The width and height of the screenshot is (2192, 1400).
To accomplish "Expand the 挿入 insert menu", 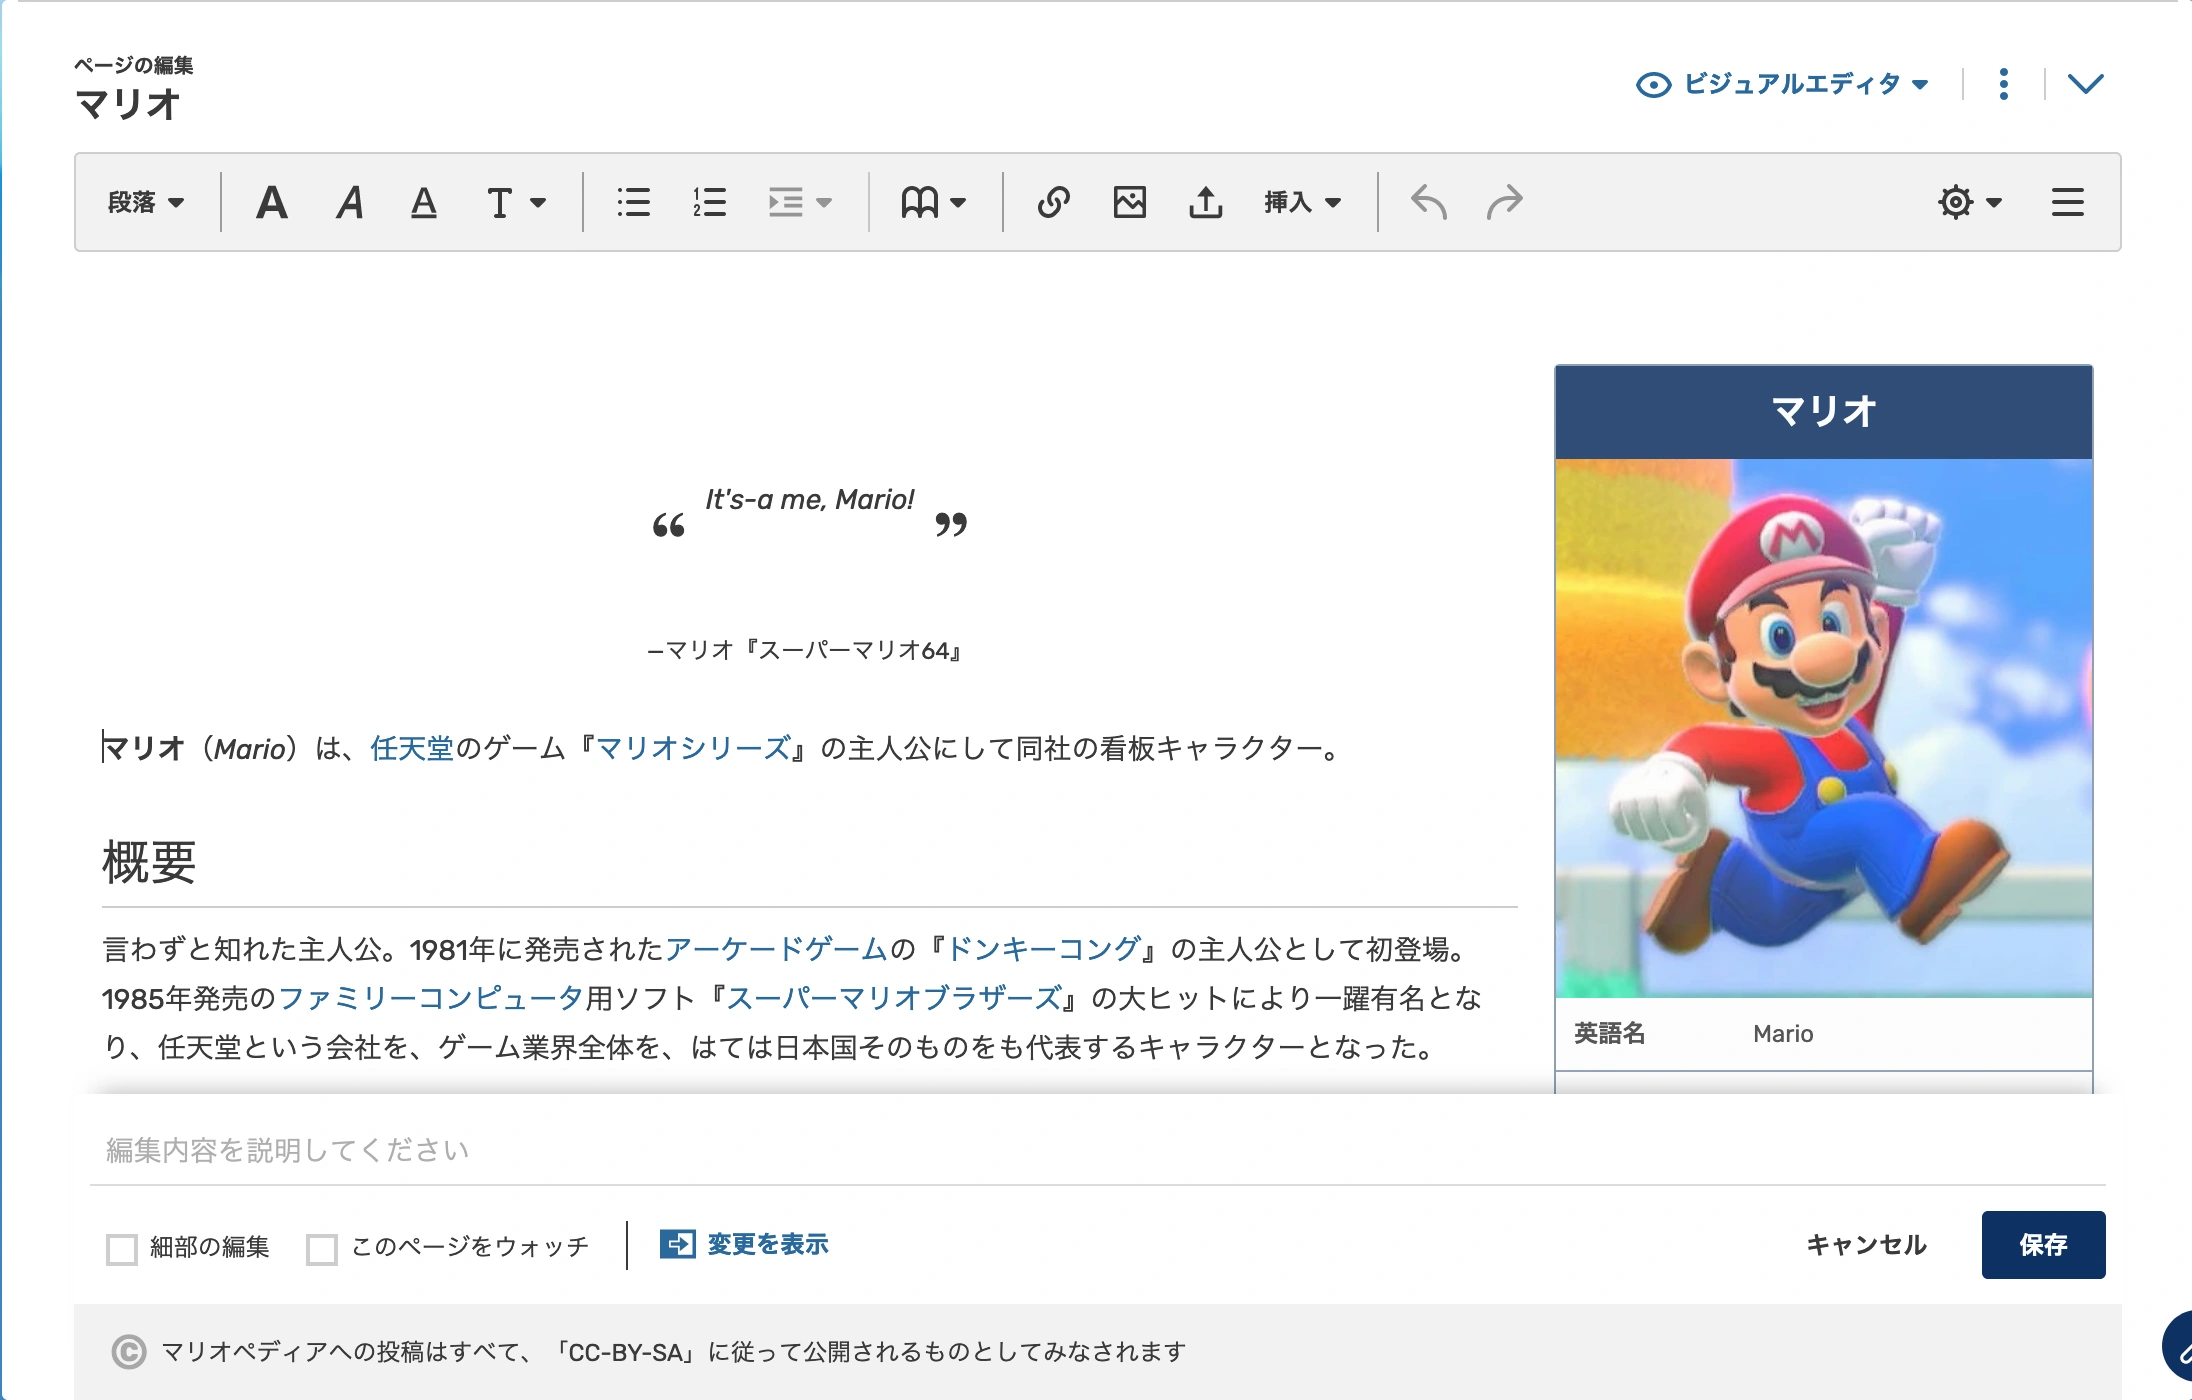I will tap(1302, 203).
